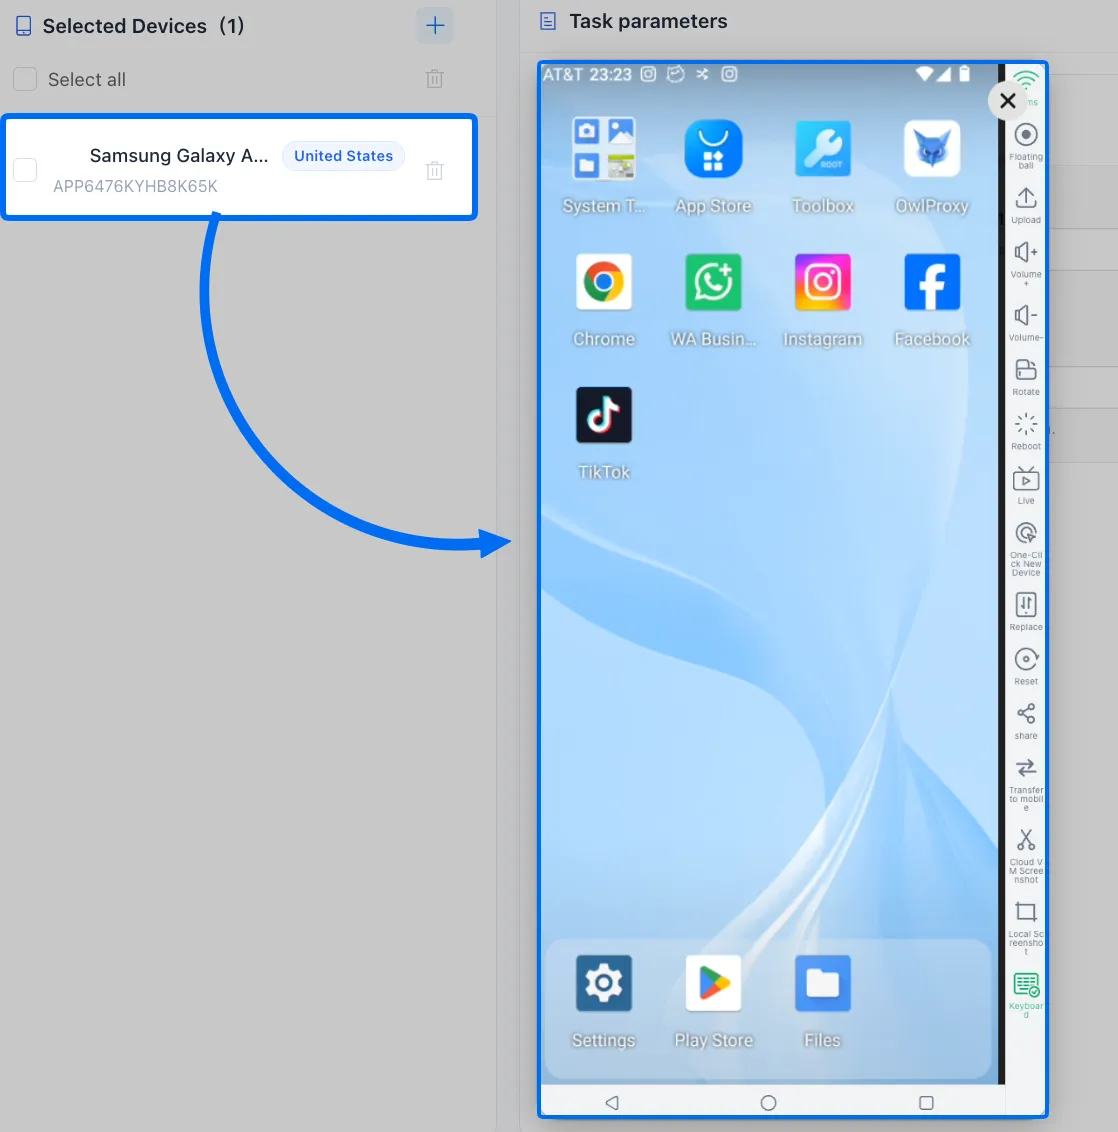Click One-Click New Device tool
Image resolution: width=1118 pixels, height=1132 pixels.
click(1026, 549)
